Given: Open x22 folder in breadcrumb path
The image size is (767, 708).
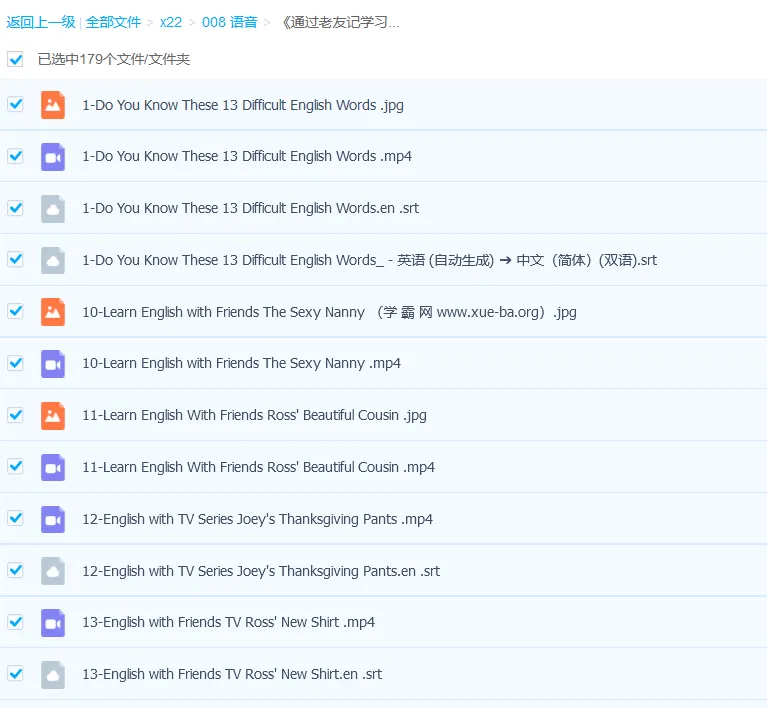Looking at the screenshot, I should pos(171,22).
